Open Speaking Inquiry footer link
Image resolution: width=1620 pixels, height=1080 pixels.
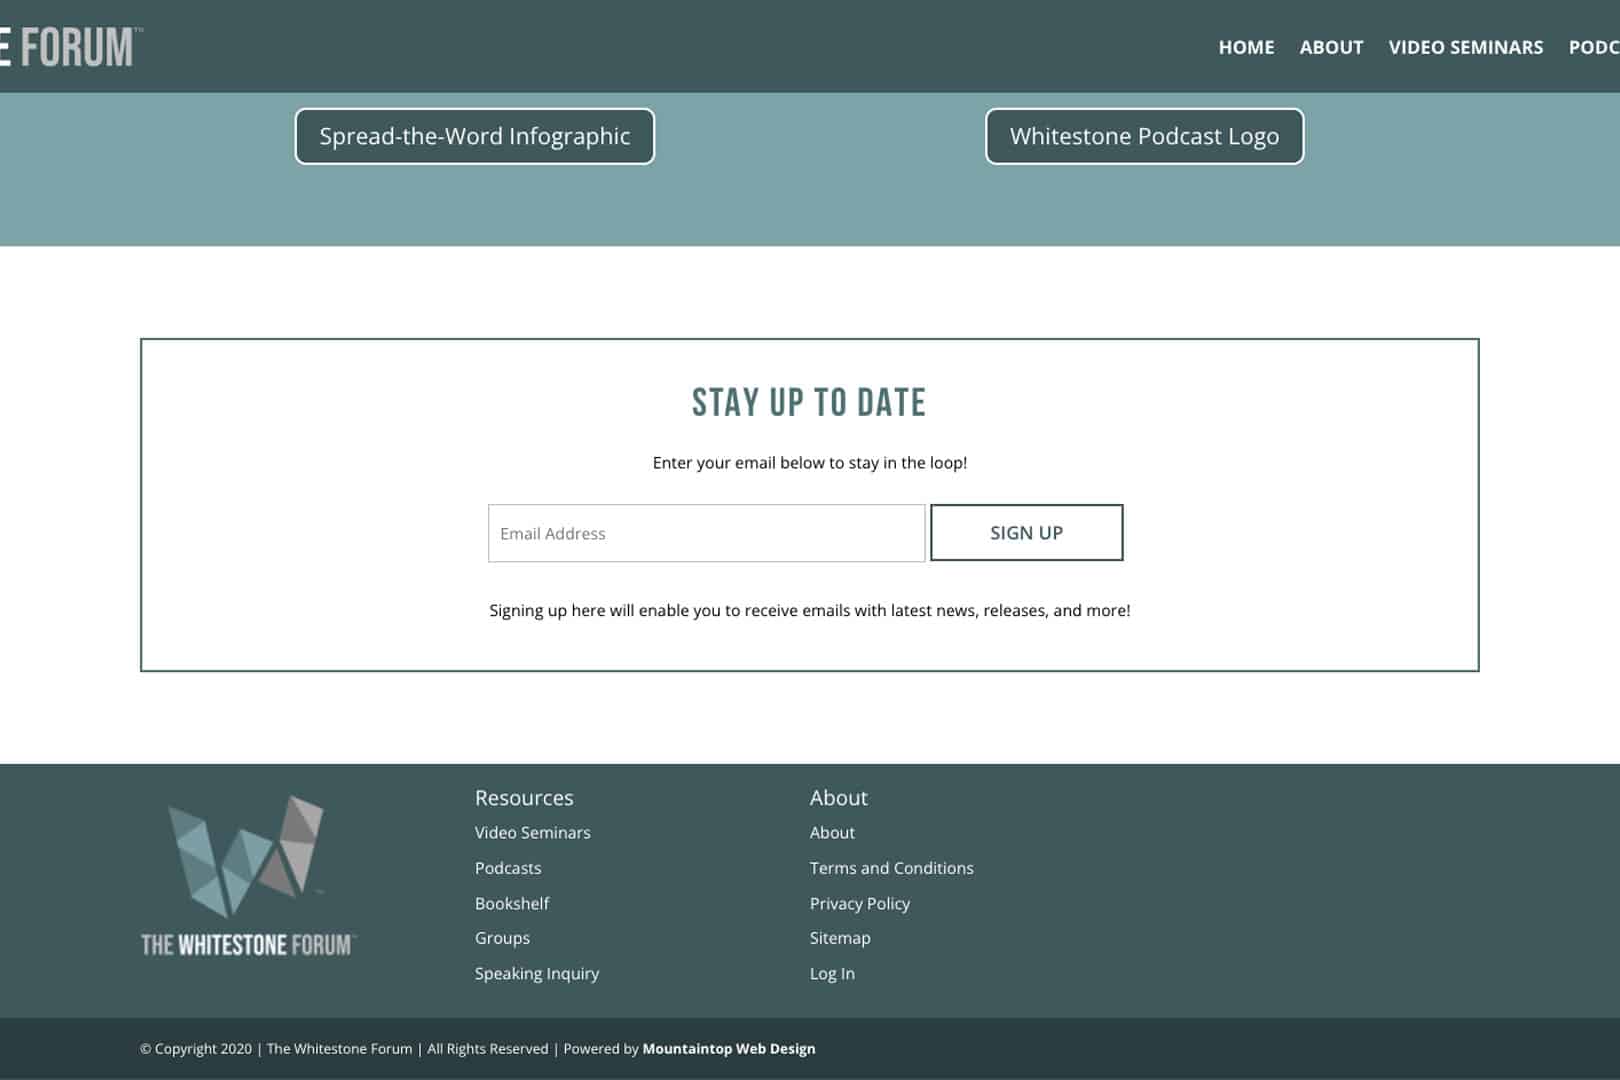(537, 973)
